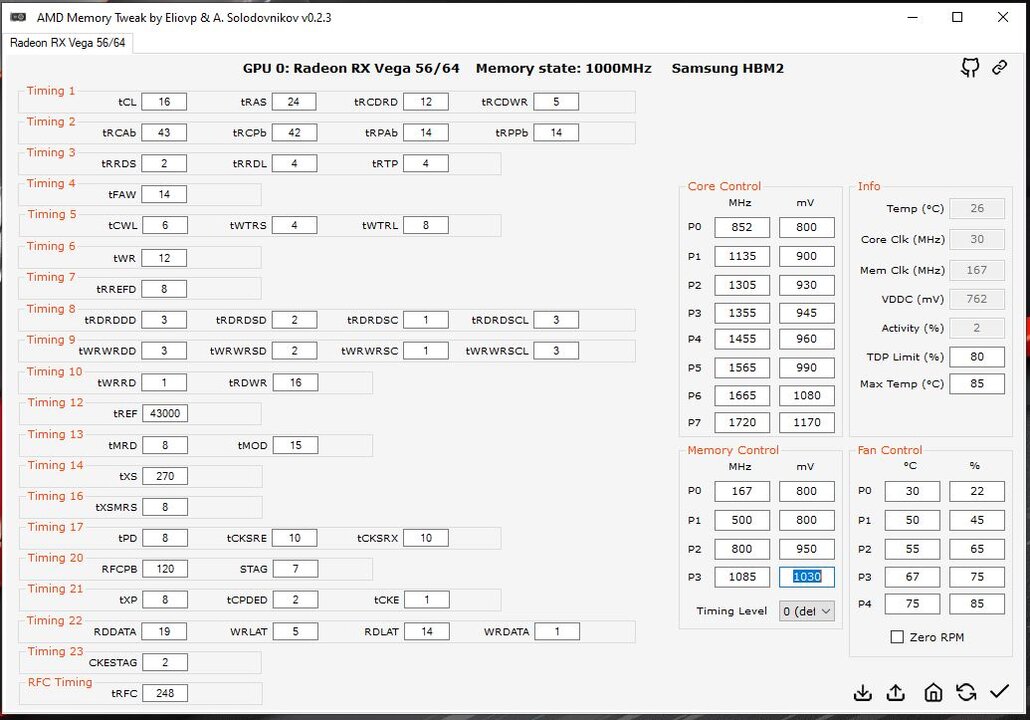The height and width of the screenshot is (720, 1030).
Task: Open the Timing Level dropdown
Action: (x=807, y=611)
